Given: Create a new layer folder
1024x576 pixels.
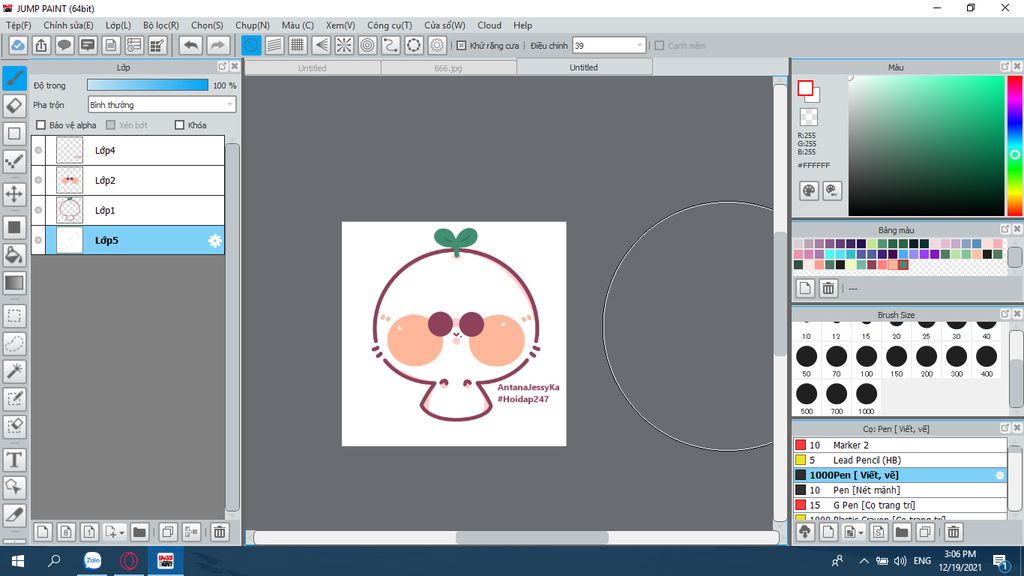Looking at the screenshot, I should coord(139,532).
